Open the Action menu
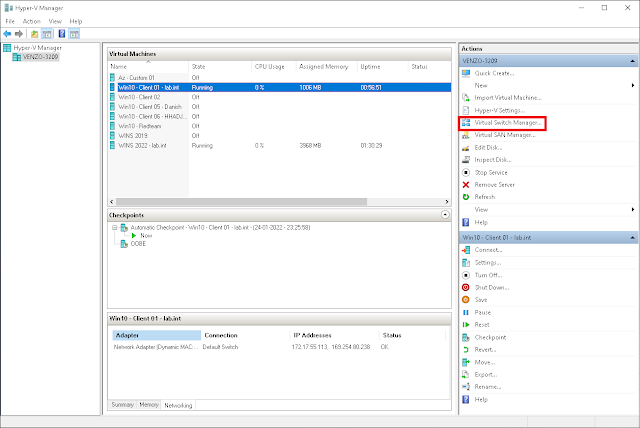Image resolution: width=640 pixels, height=428 pixels. (31, 21)
